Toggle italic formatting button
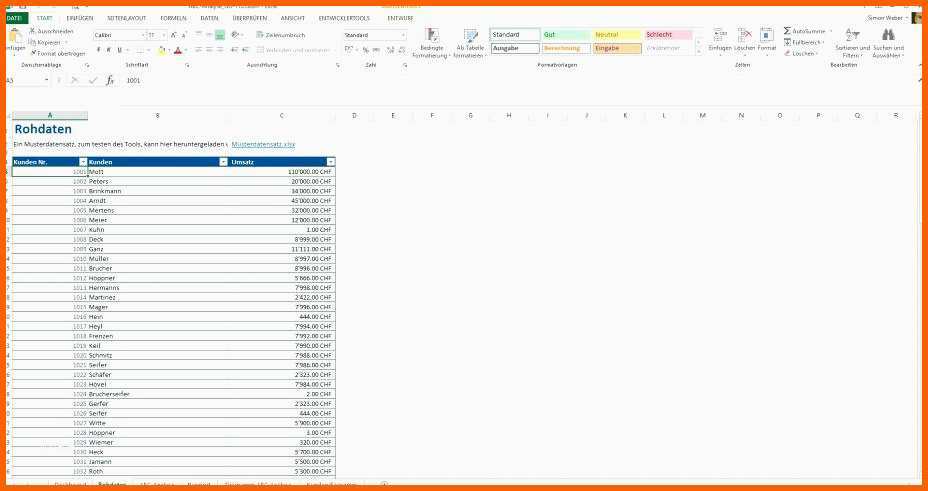The image size is (928, 491). (x=108, y=49)
